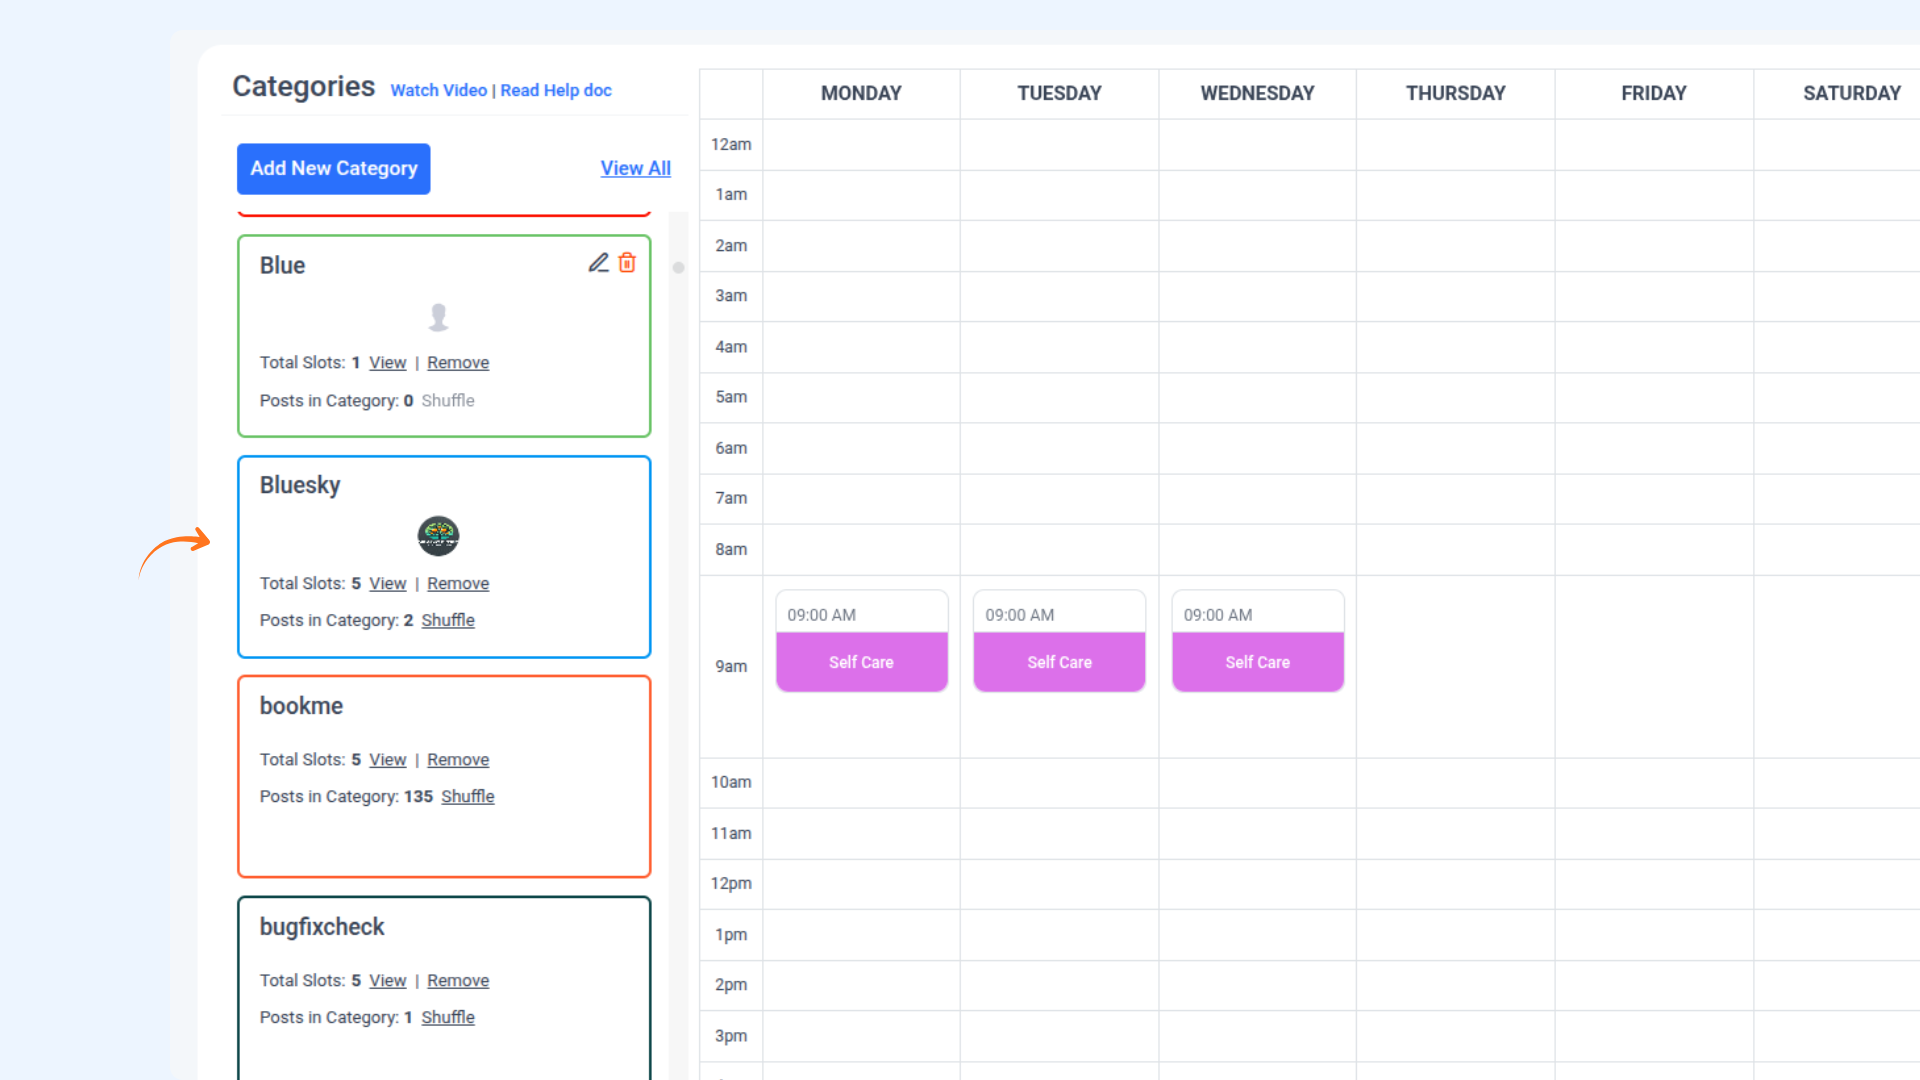
Task: Remove slots from the bugfixcheck category
Action: pyautogui.click(x=458, y=981)
